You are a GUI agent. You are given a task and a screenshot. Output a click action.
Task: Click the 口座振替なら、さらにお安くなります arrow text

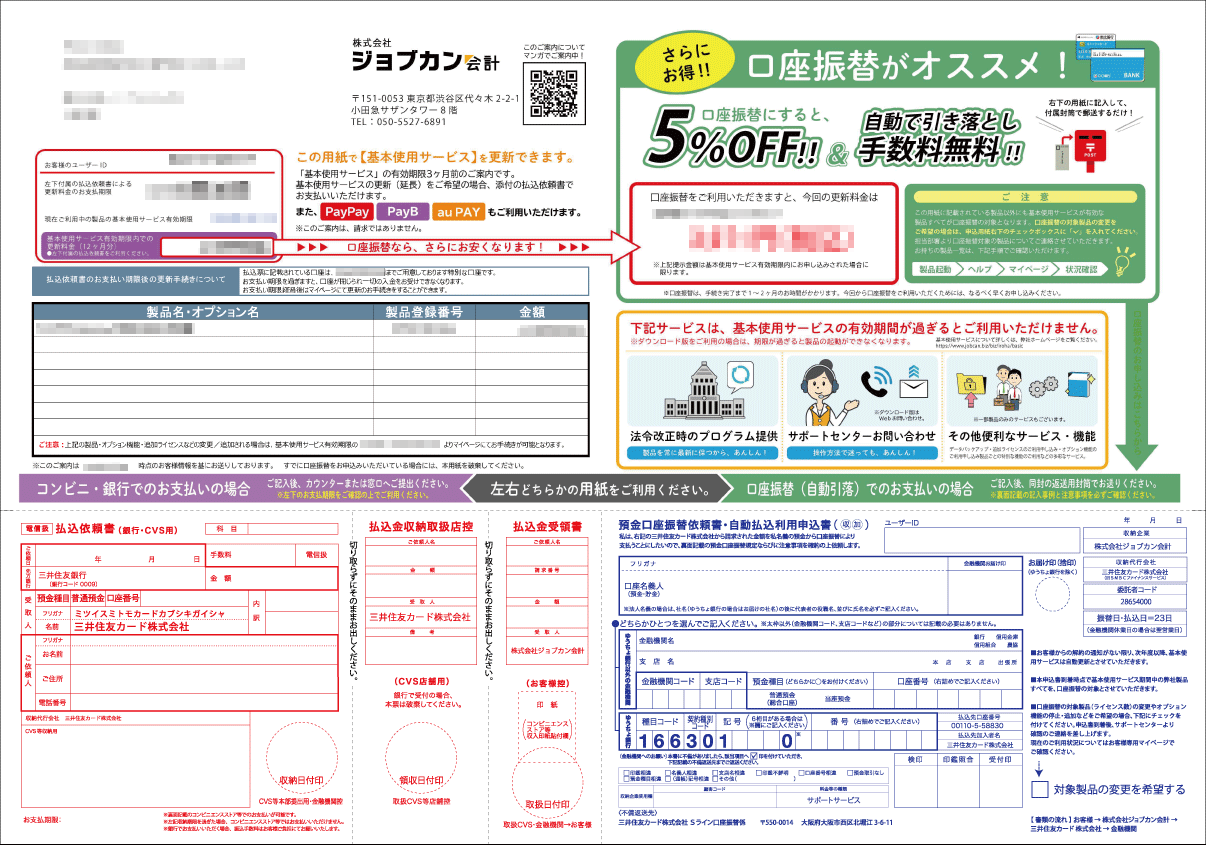447,246
